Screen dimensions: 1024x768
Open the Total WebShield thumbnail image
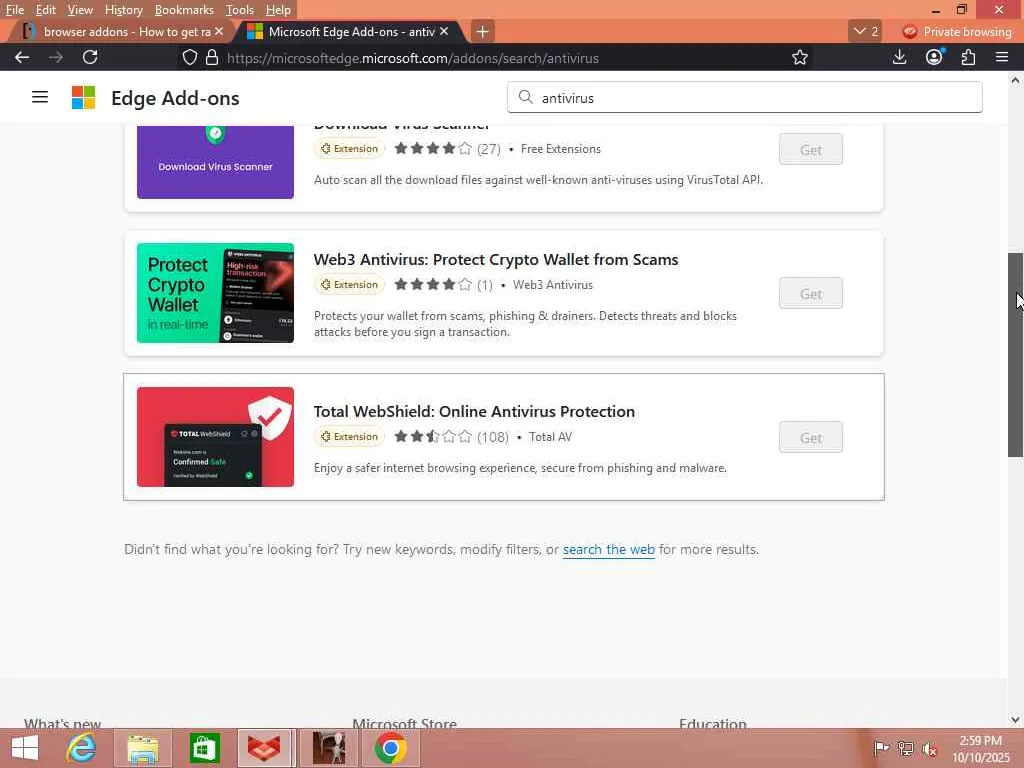[x=215, y=437]
